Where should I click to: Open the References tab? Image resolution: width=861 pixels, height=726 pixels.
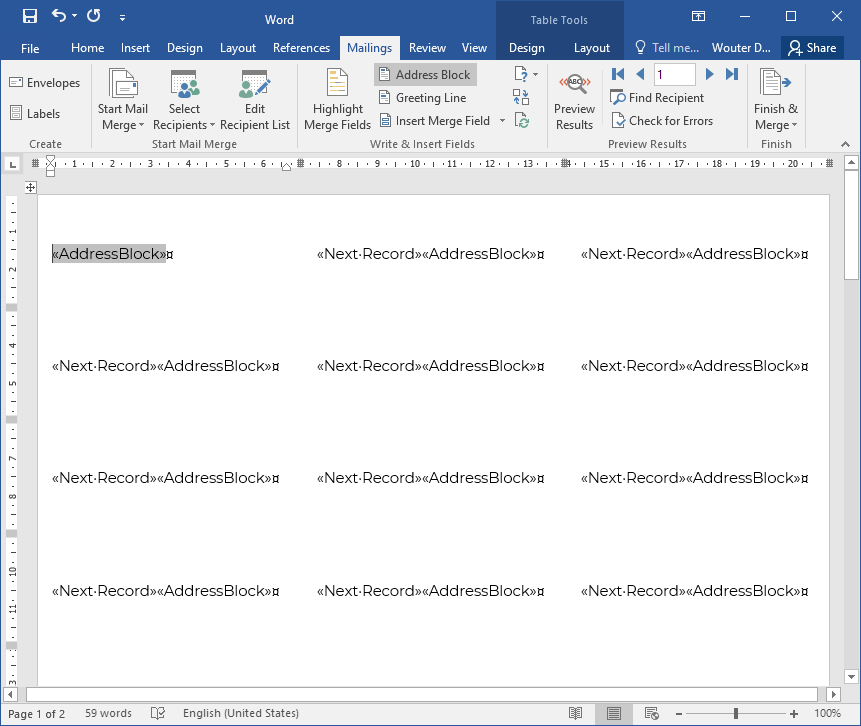pyautogui.click(x=301, y=48)
